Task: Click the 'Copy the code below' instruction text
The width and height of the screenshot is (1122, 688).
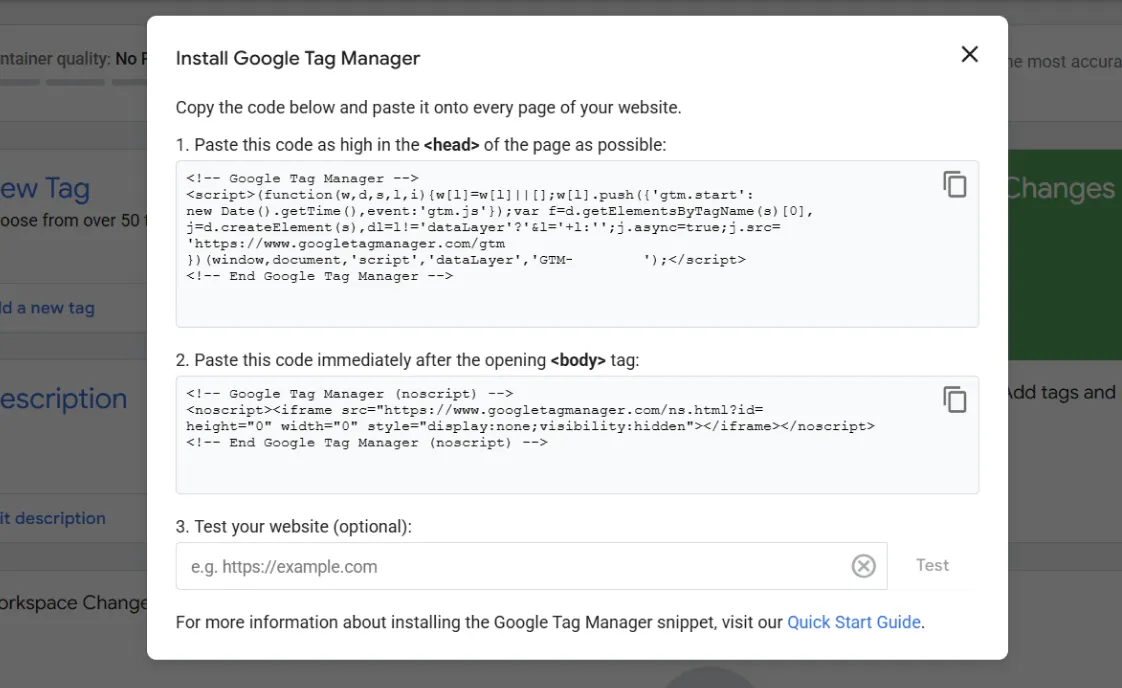Action: tap(429, 107)
